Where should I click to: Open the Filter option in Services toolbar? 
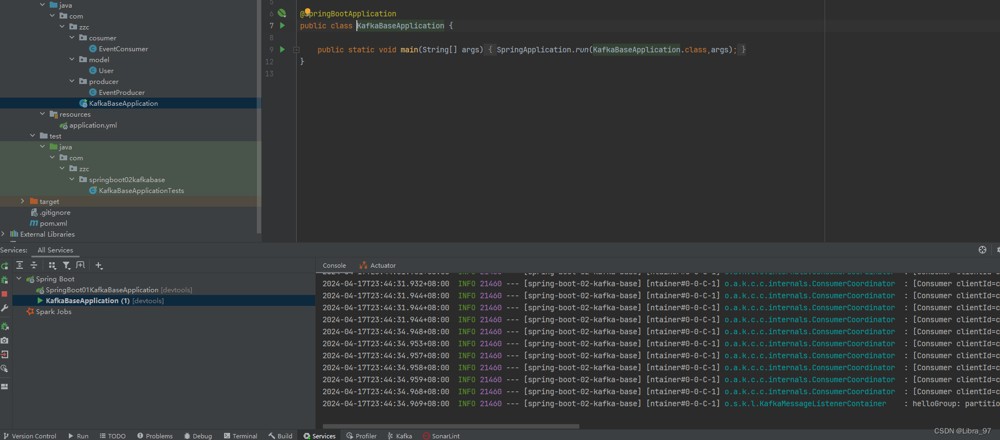pyautogui.click(x=66, y=265)
